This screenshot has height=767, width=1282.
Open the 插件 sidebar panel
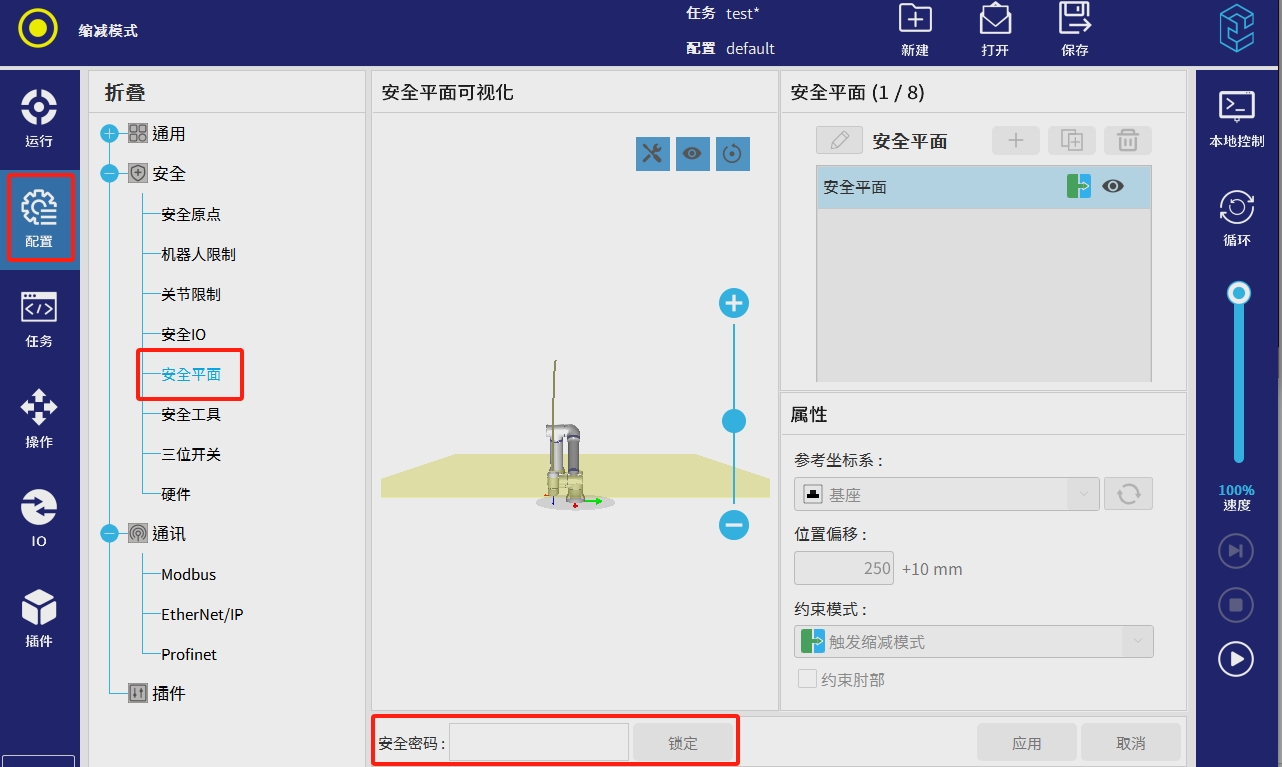pyautogui.click(x=39, y=618)
